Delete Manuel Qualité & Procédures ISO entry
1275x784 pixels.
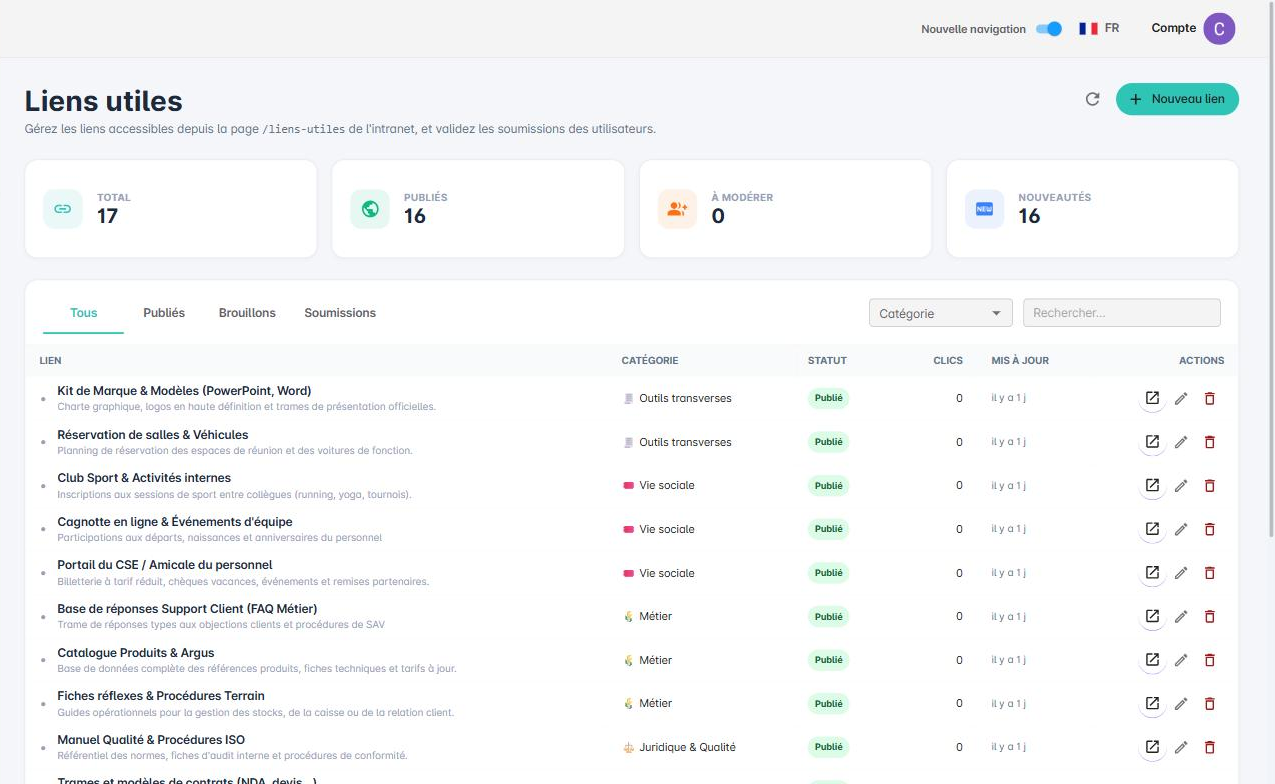(x=1209, y=747)
